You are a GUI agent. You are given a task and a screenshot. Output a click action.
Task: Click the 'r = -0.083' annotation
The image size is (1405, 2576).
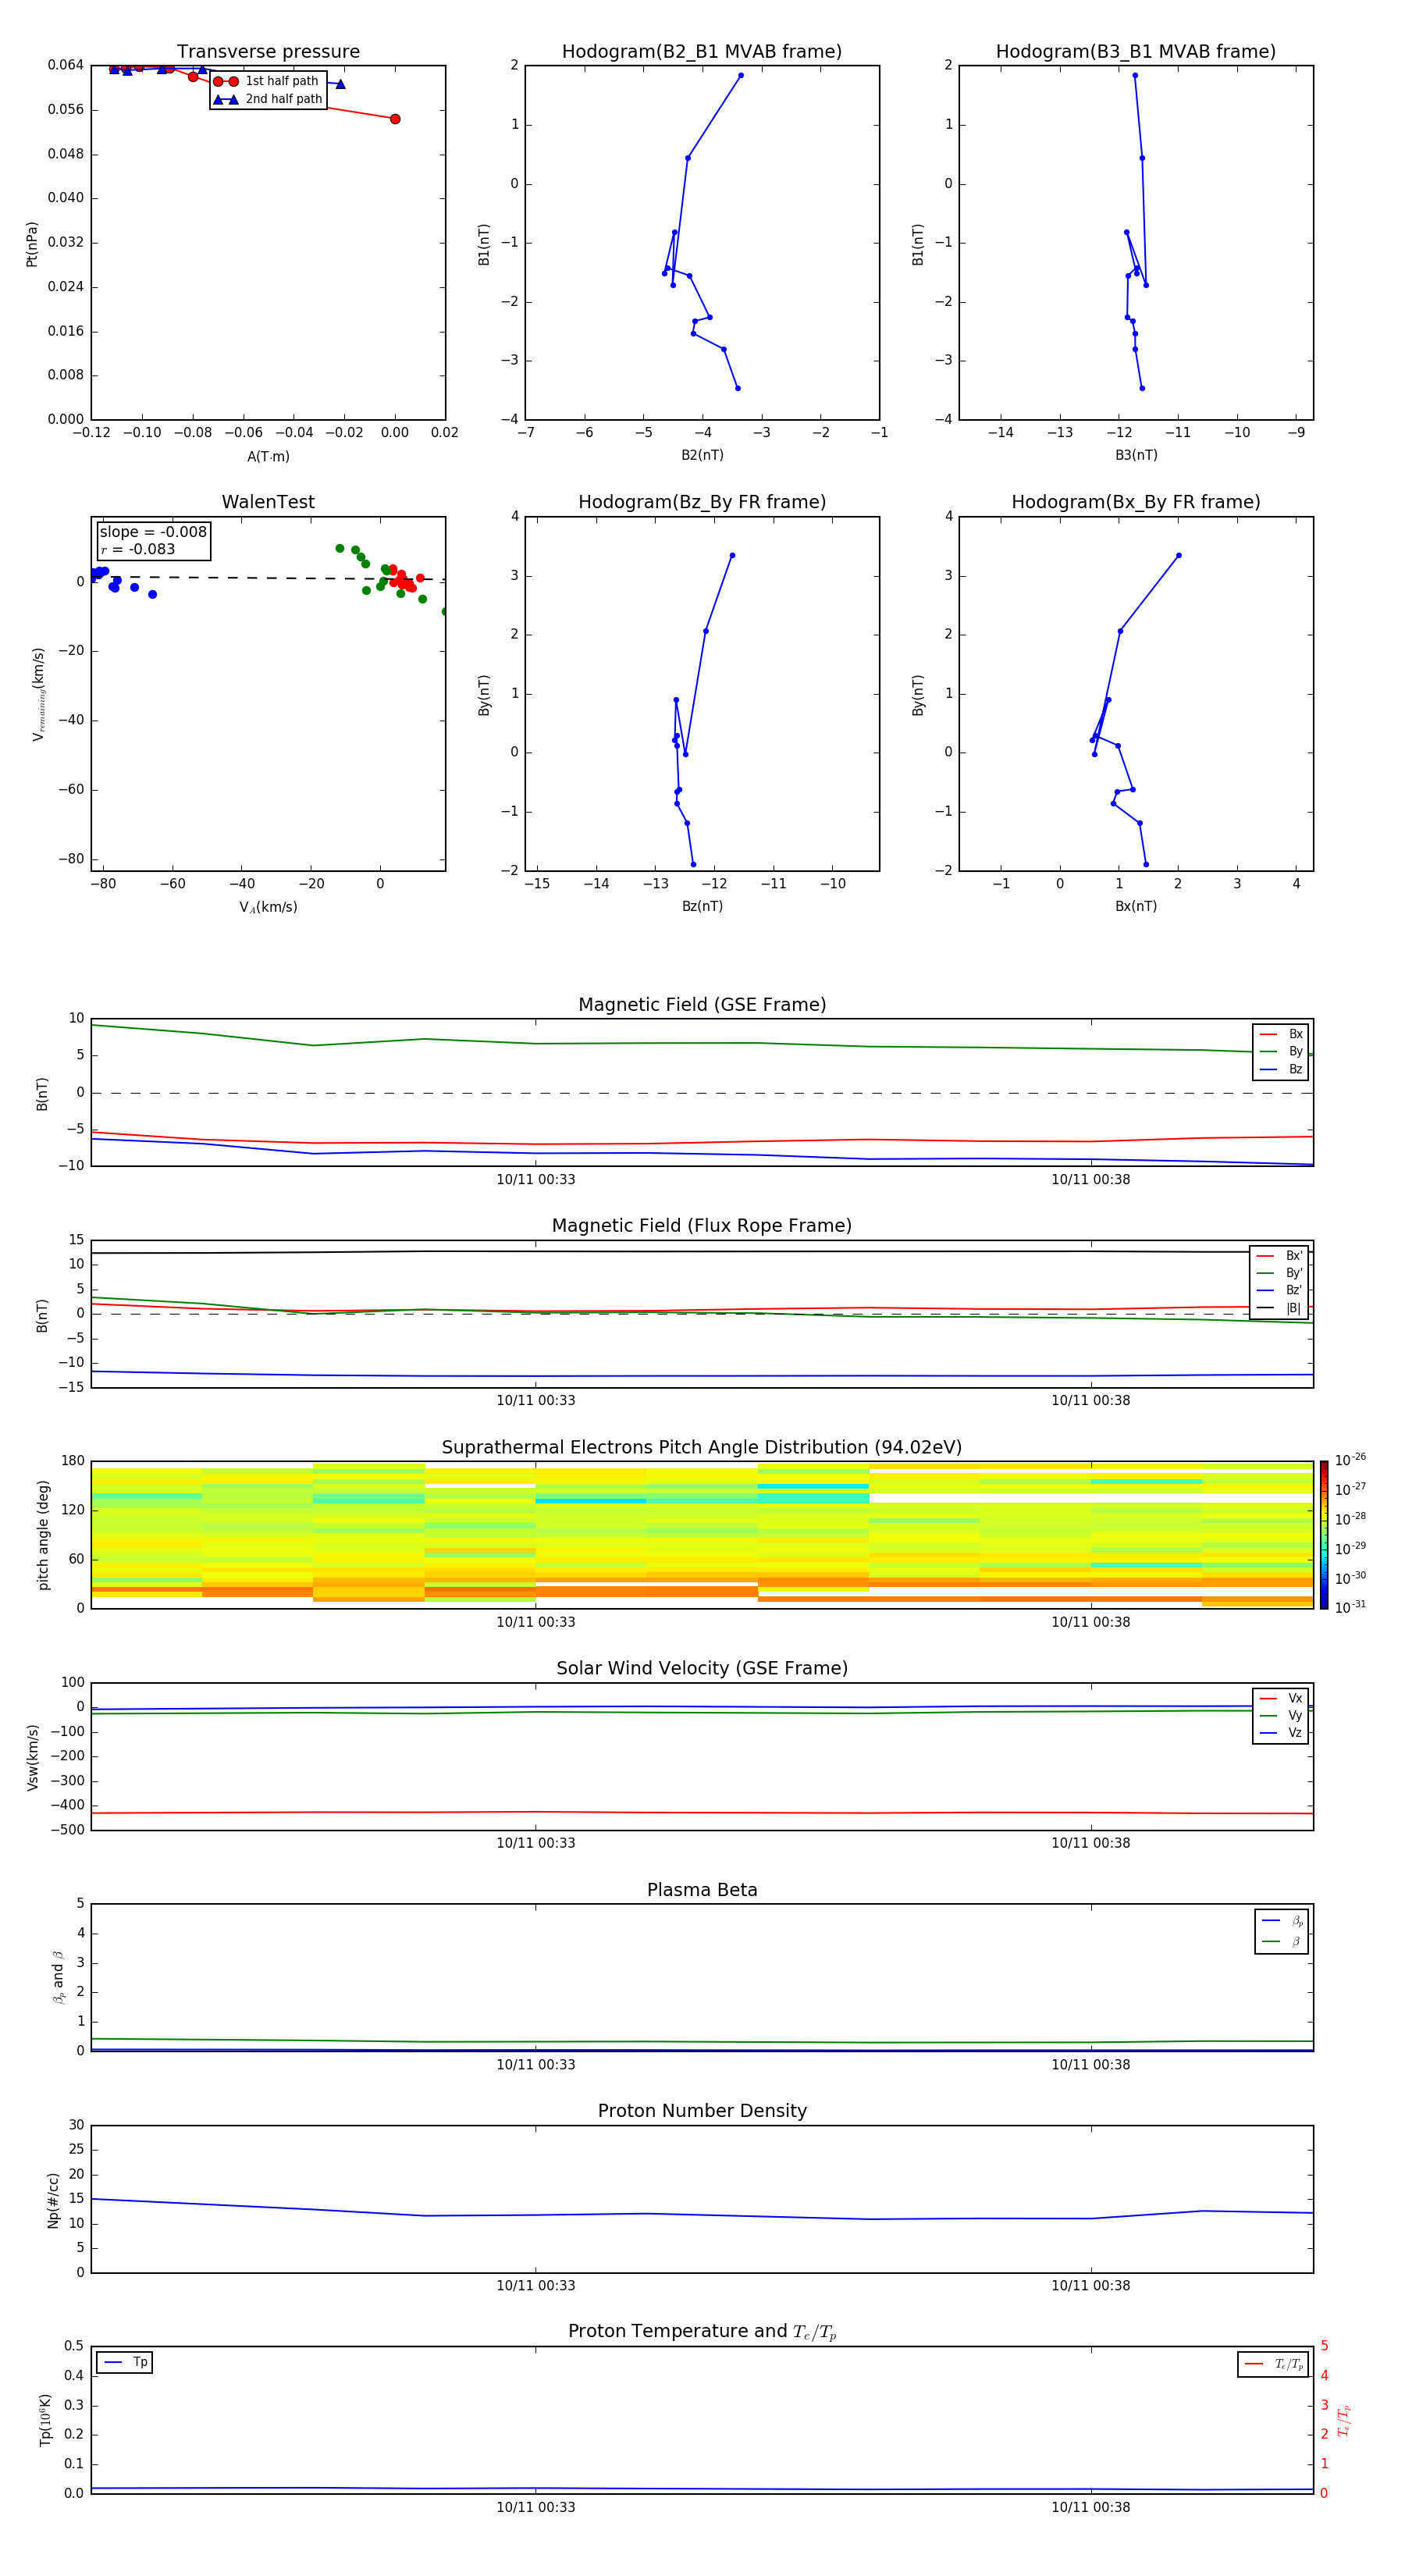(x=138, y=549)
